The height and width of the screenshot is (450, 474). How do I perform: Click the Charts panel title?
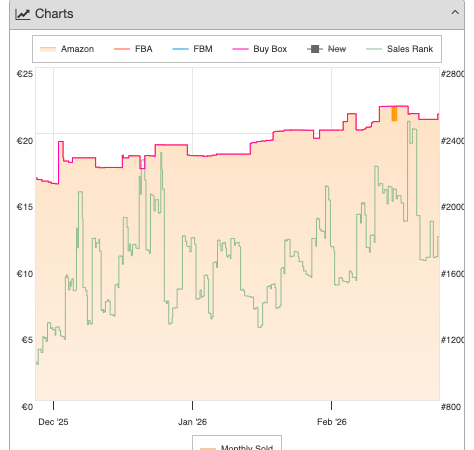click(x=54, y=14)
